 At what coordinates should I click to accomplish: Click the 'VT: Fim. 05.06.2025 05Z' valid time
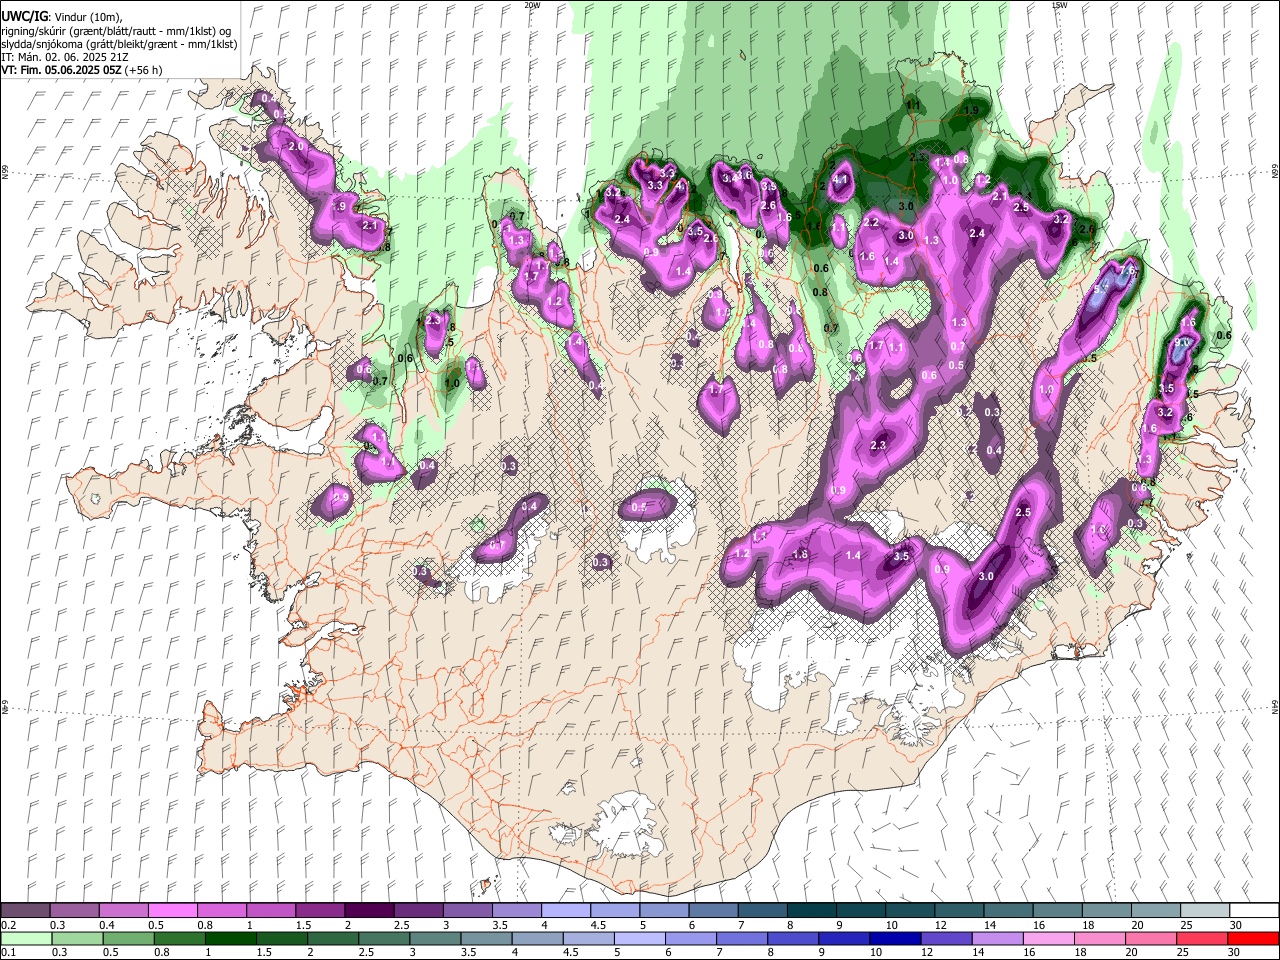coord(60,70)
